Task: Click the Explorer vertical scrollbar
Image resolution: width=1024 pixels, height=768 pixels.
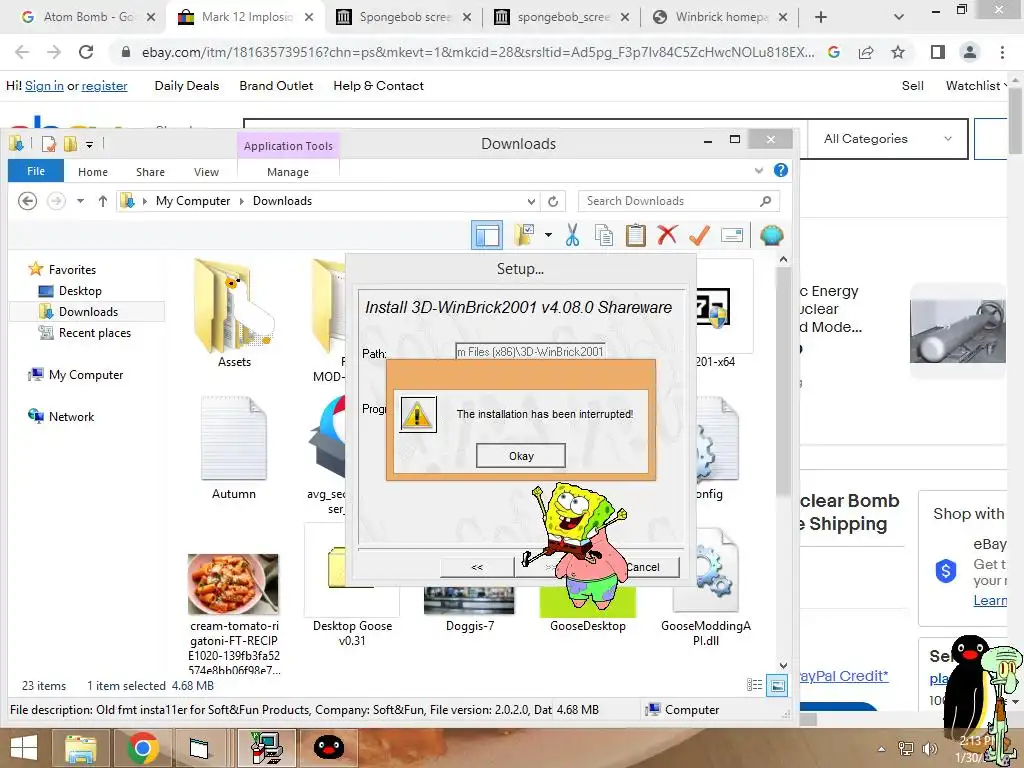Action: [x=784, y=379]
